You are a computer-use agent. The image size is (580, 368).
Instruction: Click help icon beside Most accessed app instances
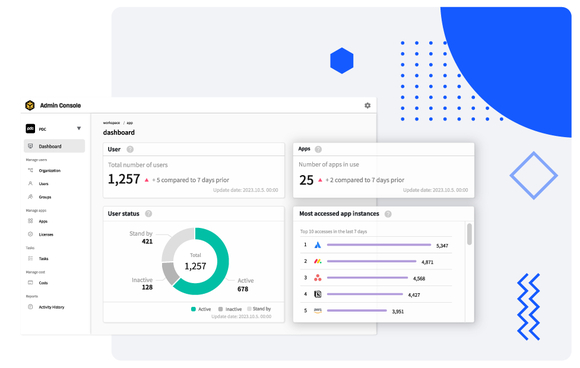(388, 214)
